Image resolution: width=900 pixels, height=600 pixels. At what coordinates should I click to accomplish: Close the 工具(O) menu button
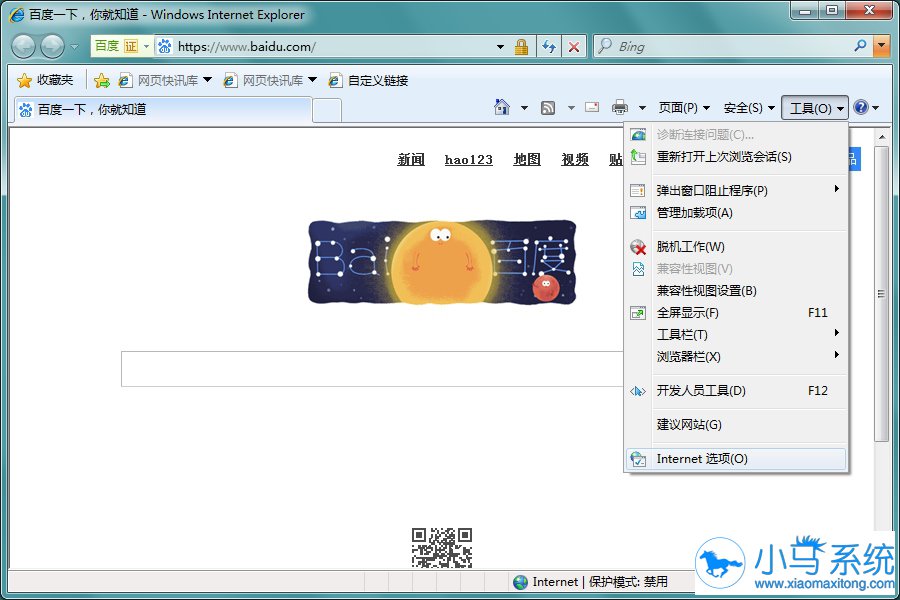(x=814, y=108)
